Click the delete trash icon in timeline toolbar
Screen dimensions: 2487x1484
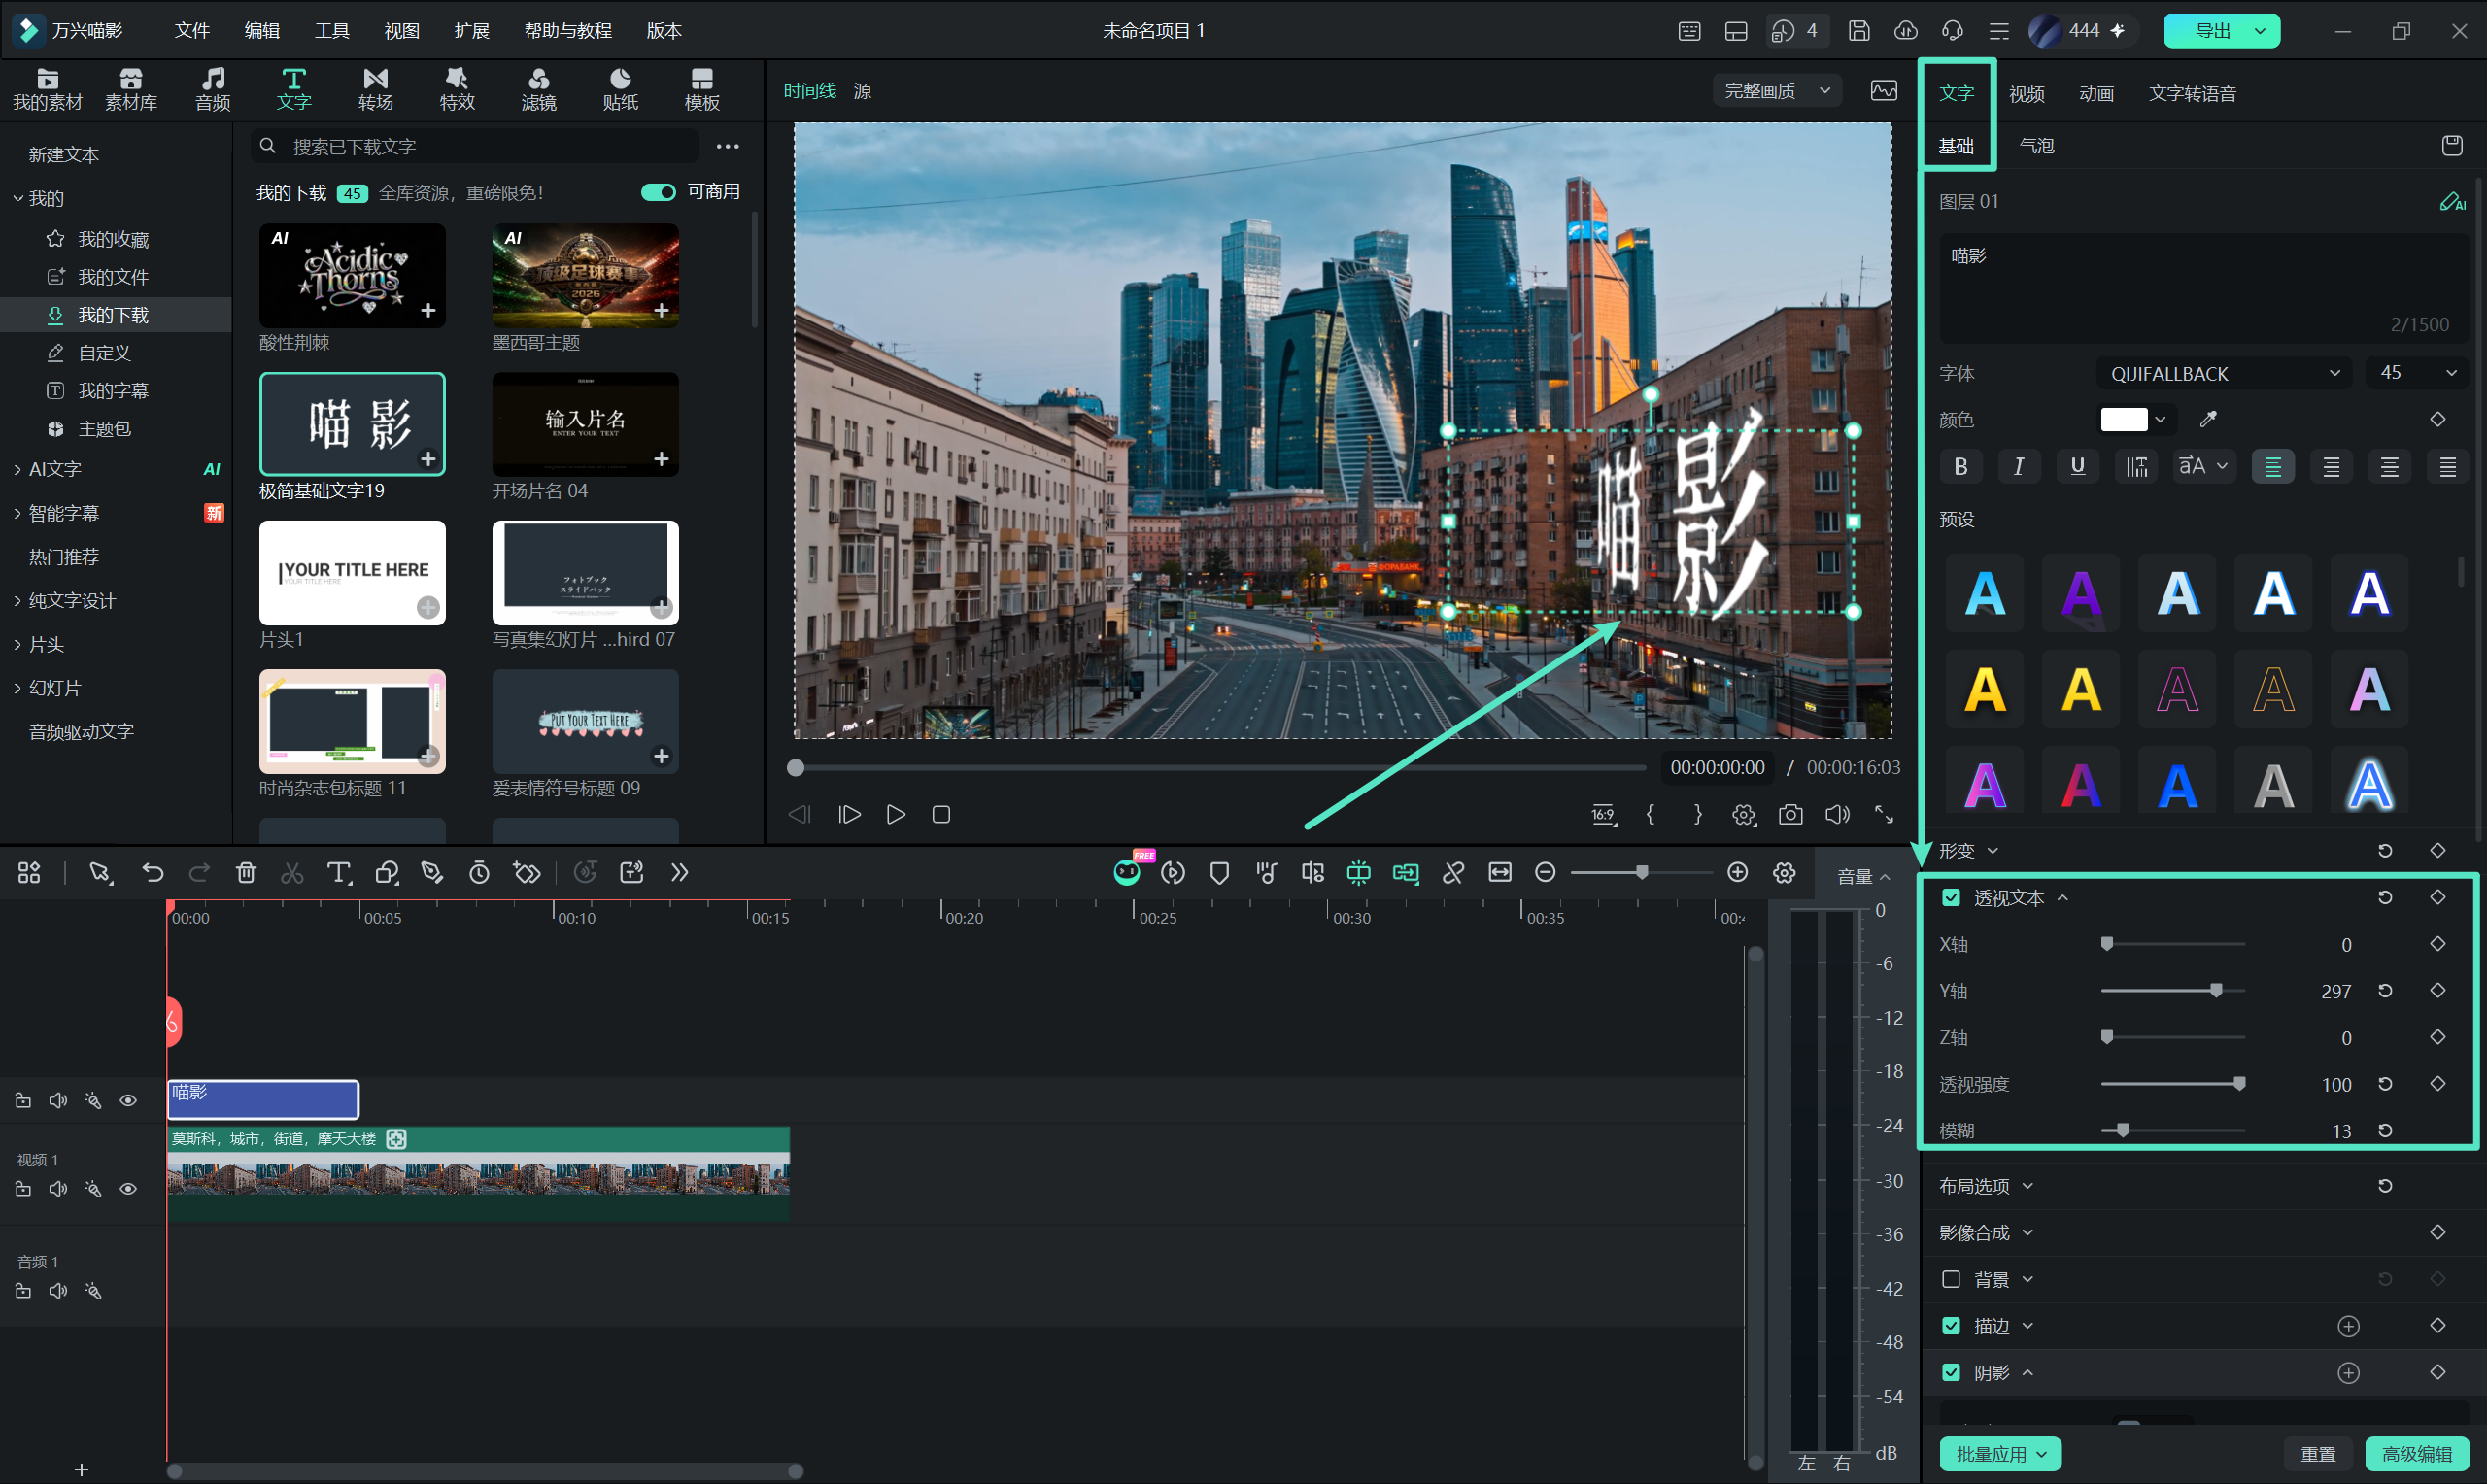(246, 873)
